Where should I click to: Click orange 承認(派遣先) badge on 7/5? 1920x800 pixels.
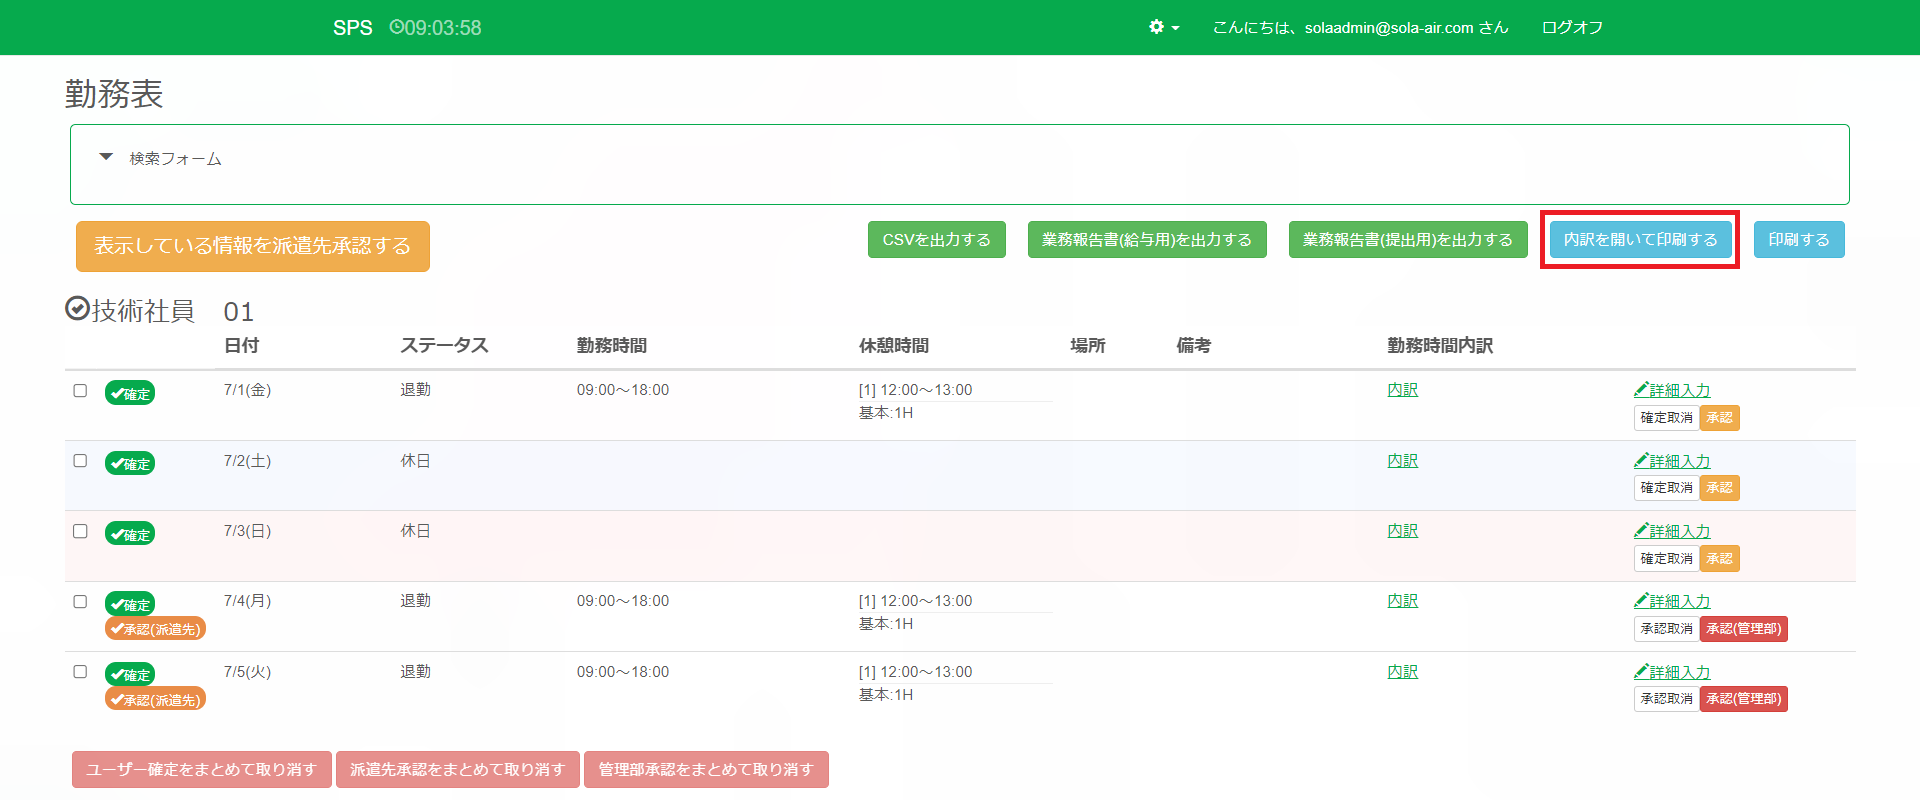pyautogui.click(x=155, y=700)
